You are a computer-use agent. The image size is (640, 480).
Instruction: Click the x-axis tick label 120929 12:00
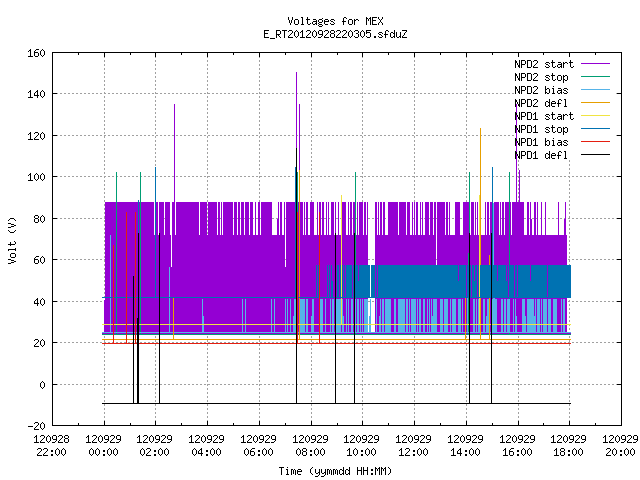pos(413,446)
